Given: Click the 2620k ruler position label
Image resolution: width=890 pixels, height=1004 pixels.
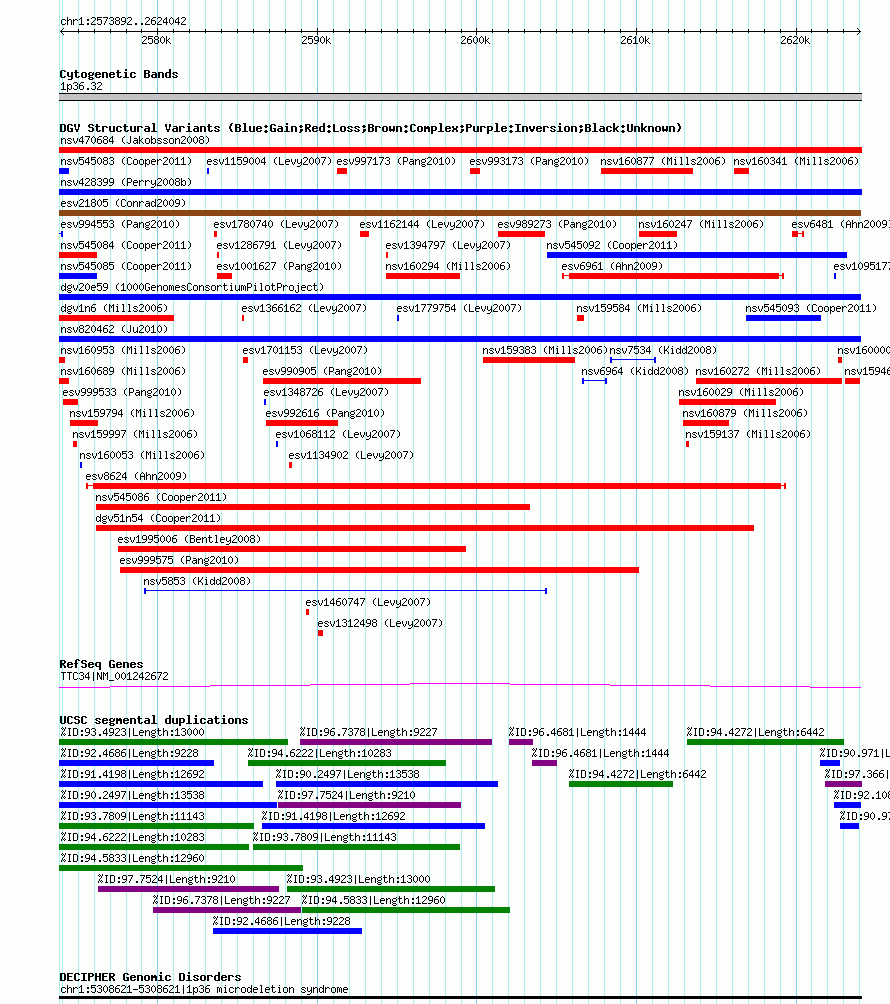Looking at the screenshot, I should [x=795, y=40].
